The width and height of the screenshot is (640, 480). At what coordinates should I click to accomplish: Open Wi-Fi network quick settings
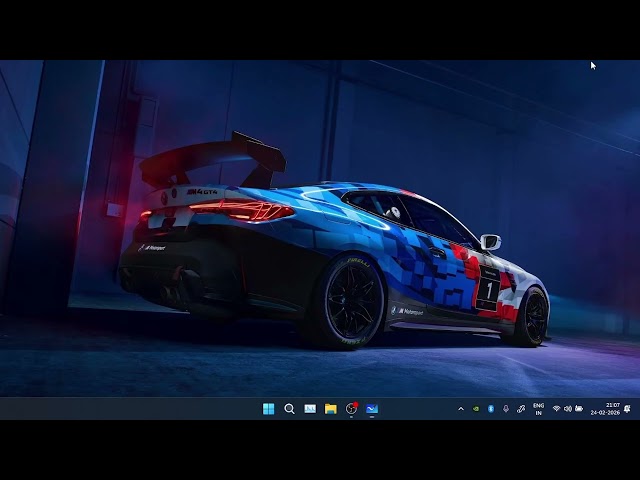(x=556, y=409)
